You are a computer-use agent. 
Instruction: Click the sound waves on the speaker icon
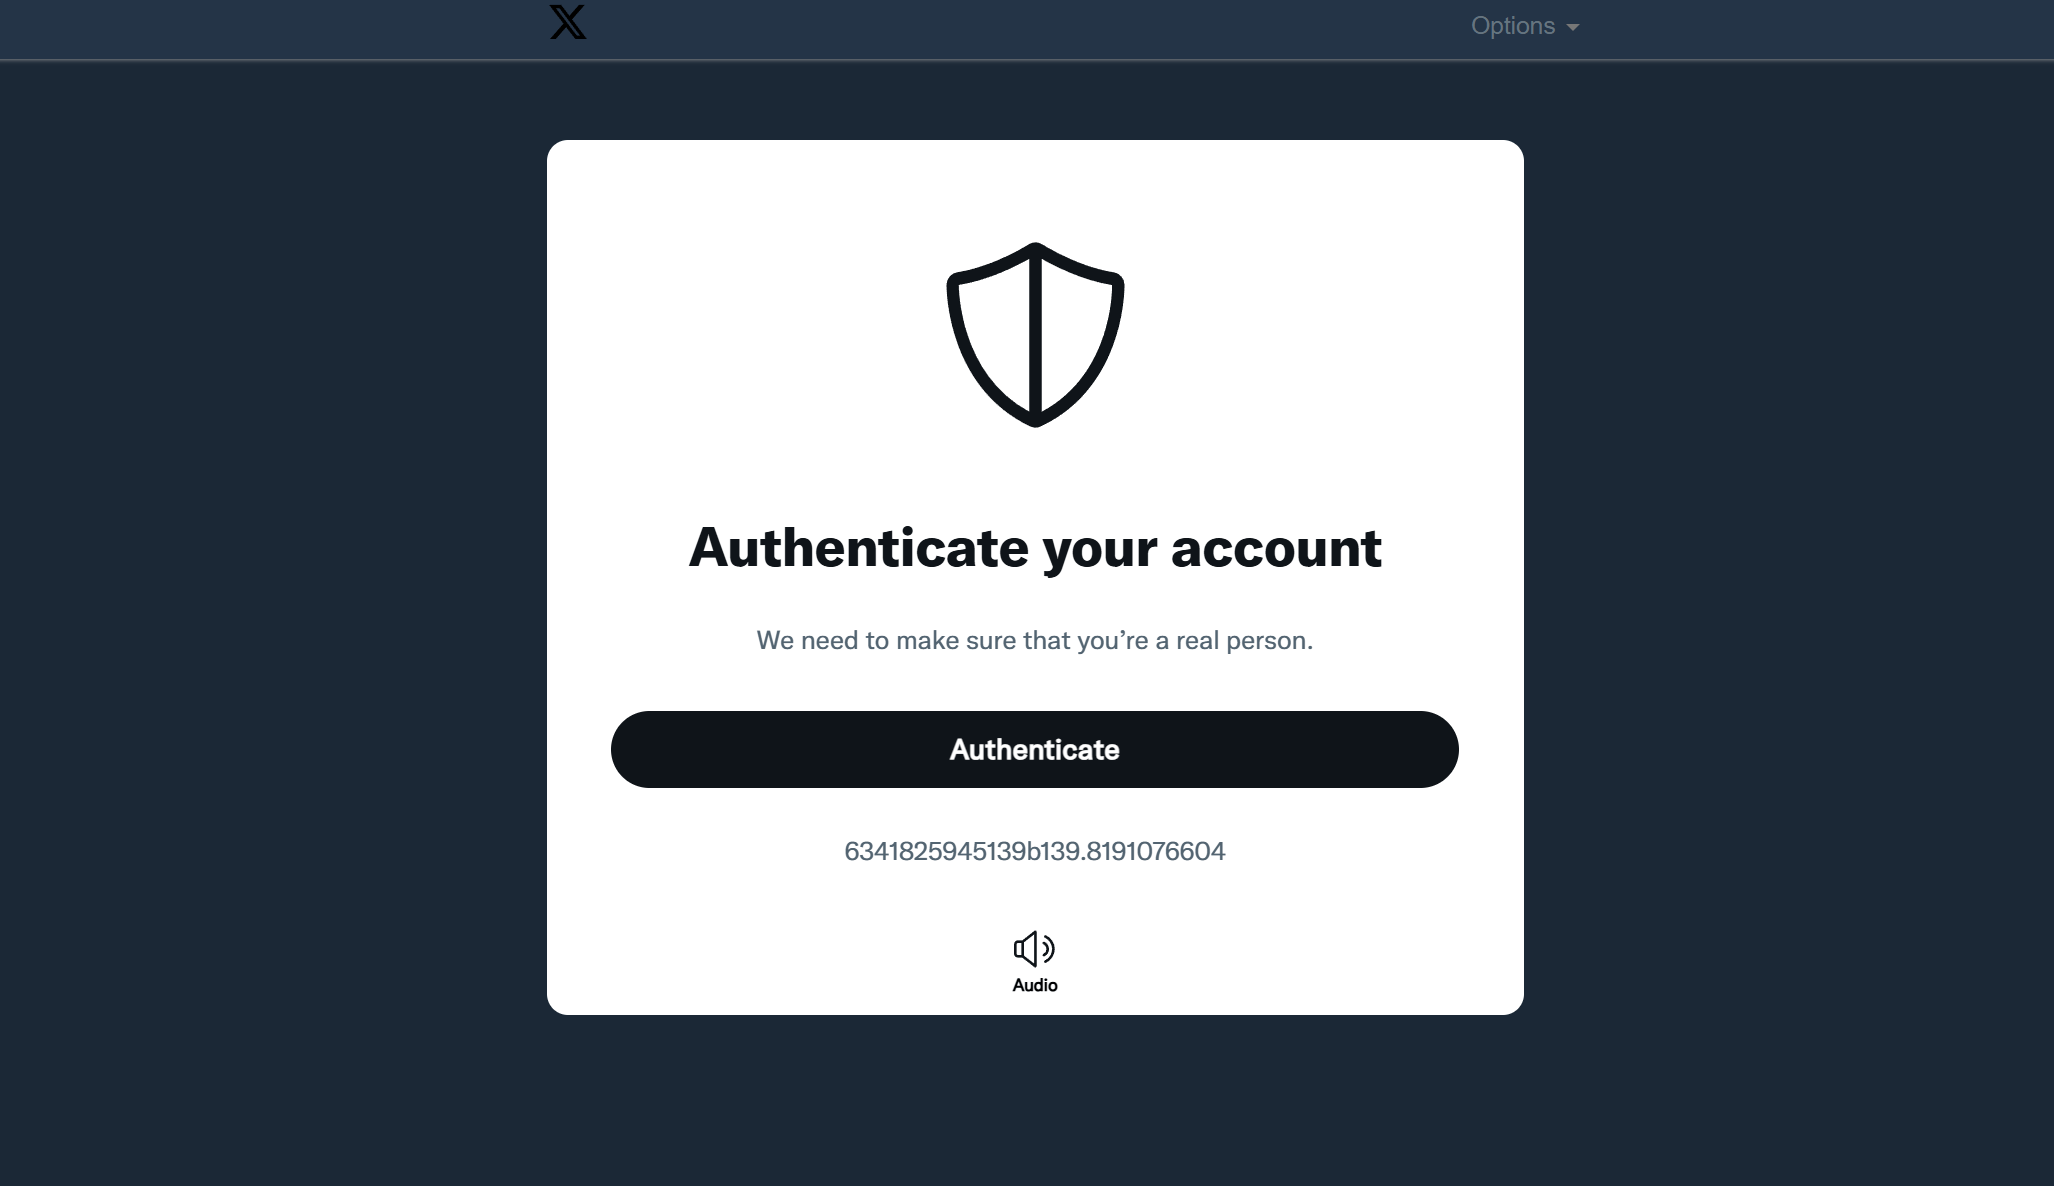(1048, 948)
